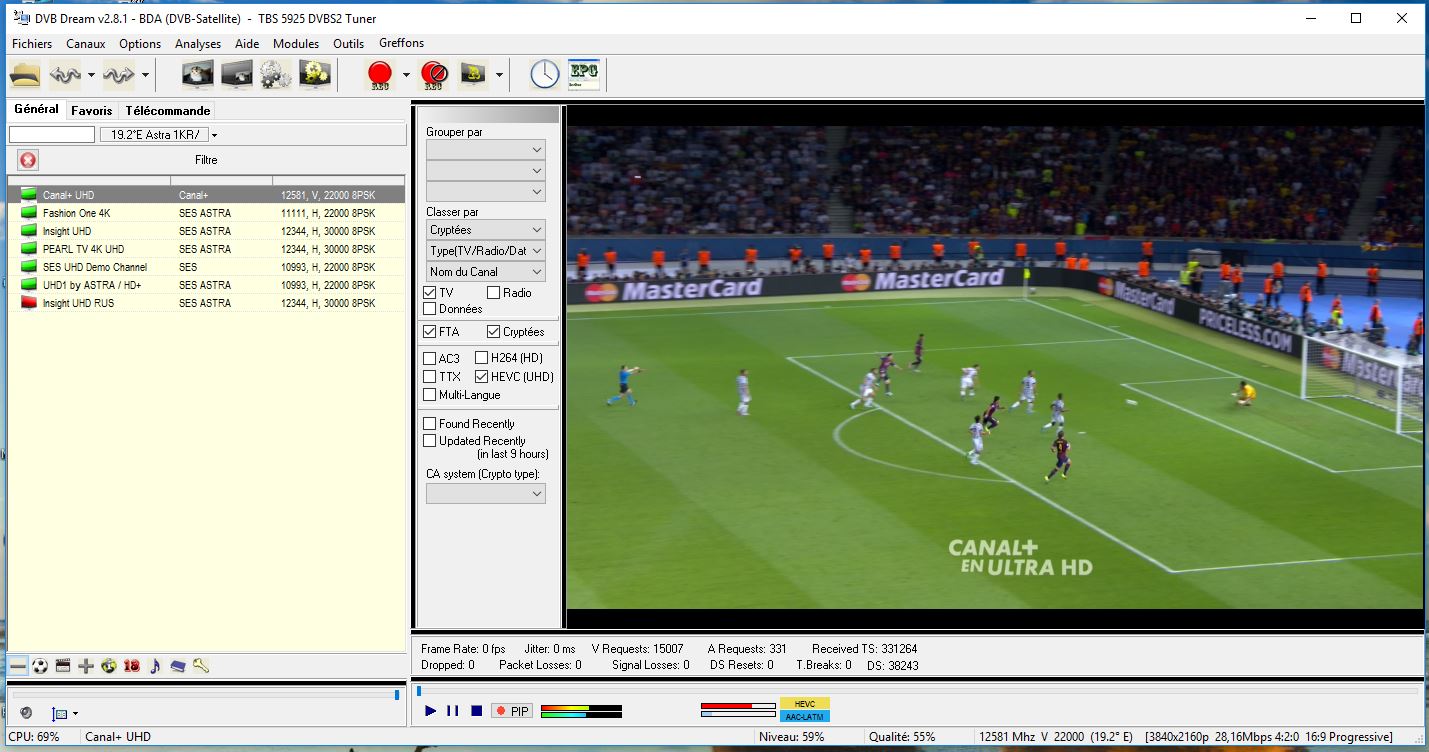The image size is (1429, 752).
Task: Click the gray plus category icon
Action: (x=86, y=665)
